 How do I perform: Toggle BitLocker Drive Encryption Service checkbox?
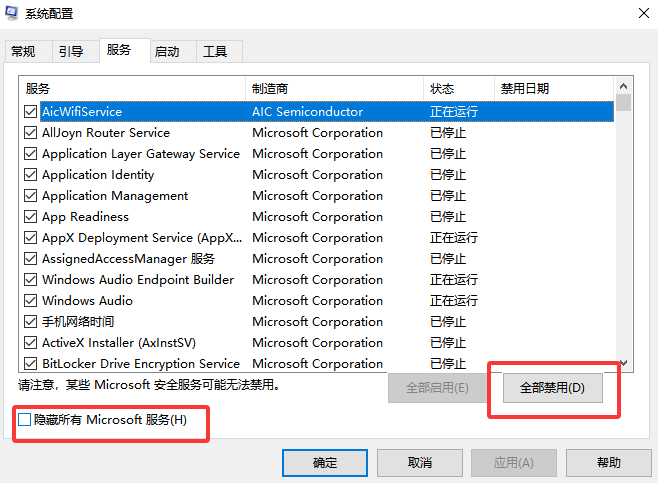click(30, 363)
